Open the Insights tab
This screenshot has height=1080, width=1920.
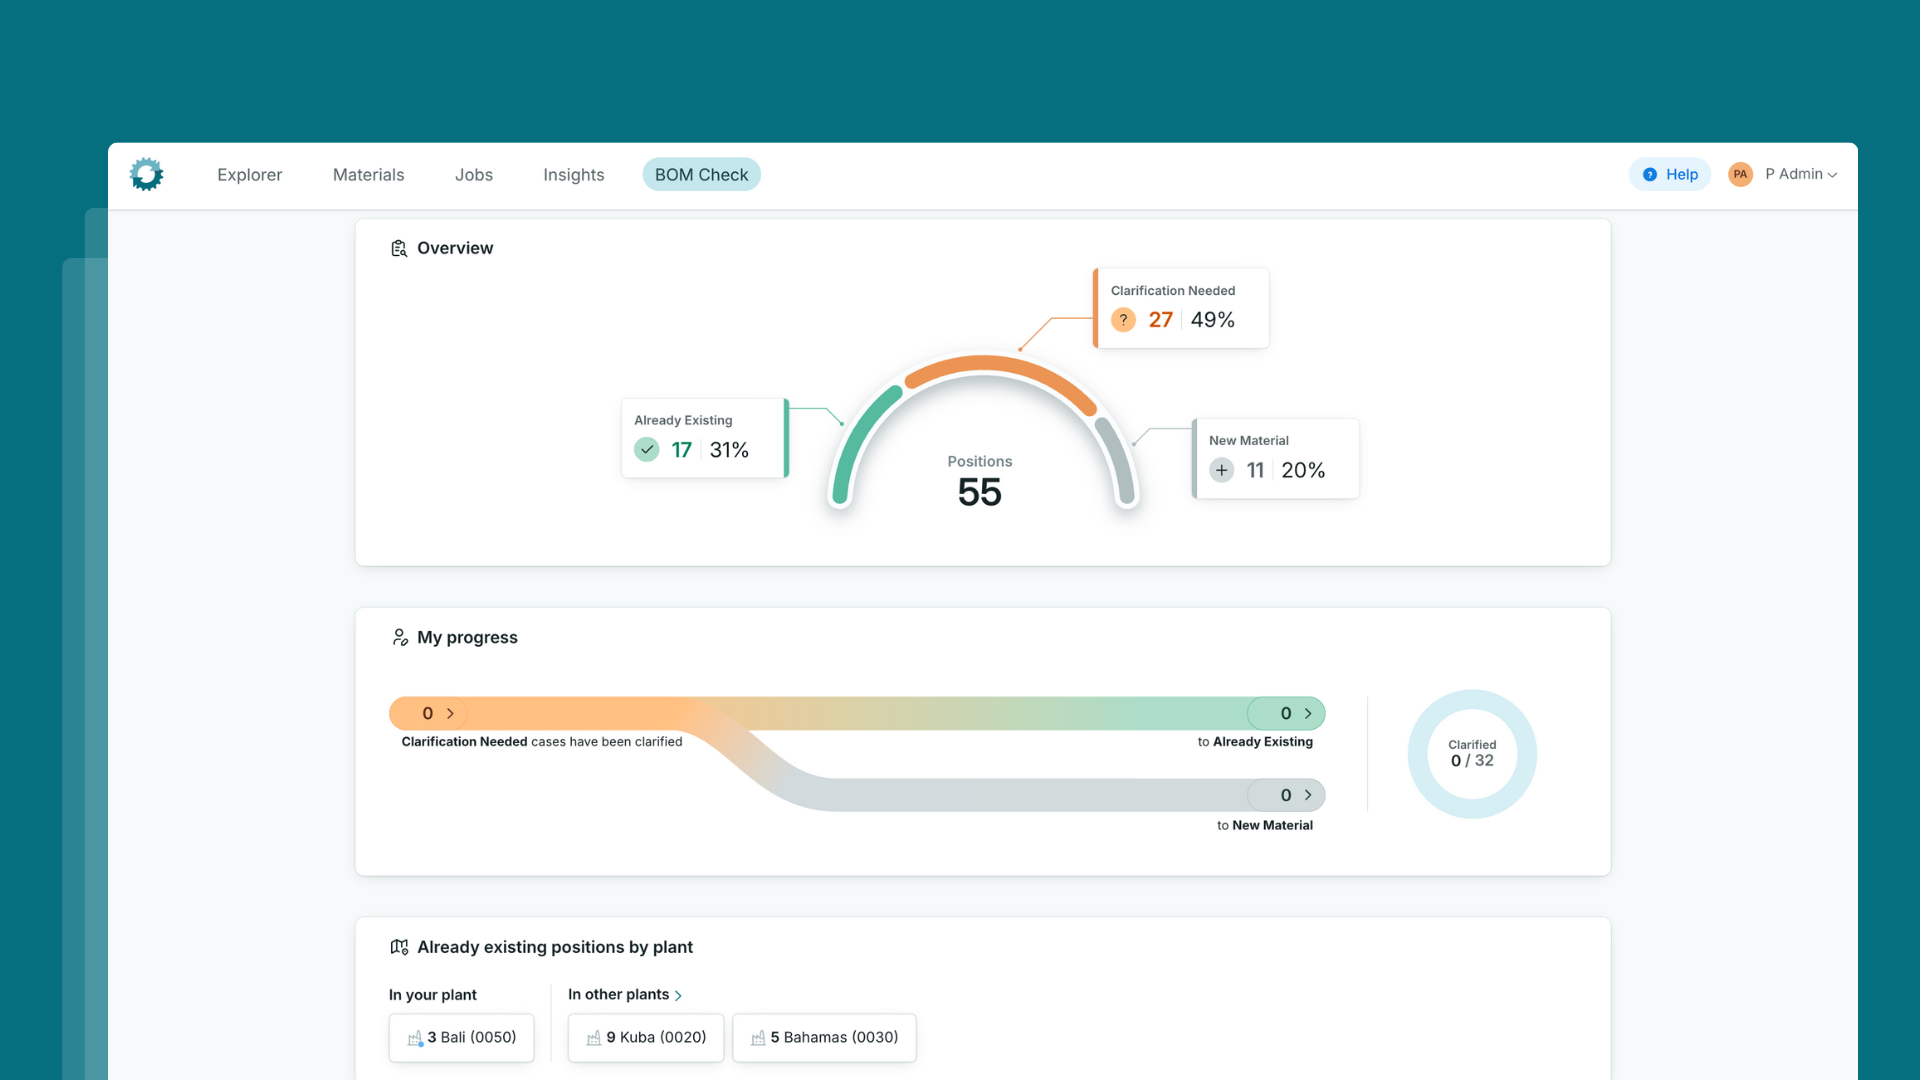click(x=573, y=174)
